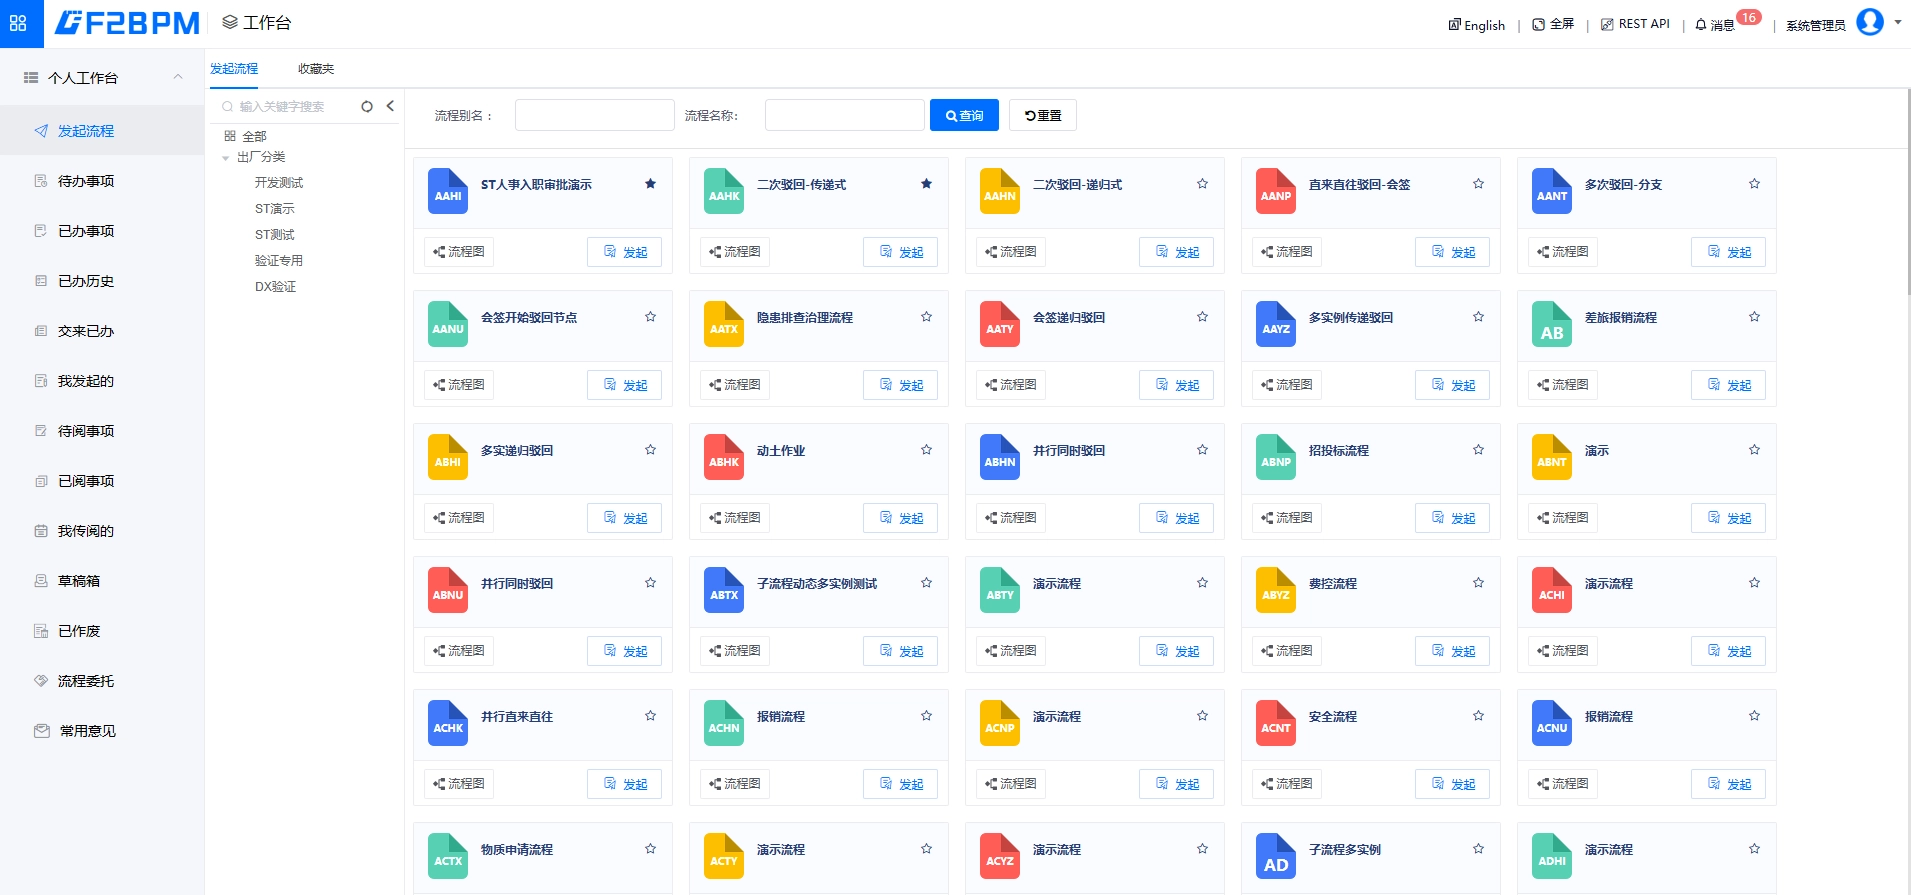Open the AAYZ process file icon
This screenshot has height=895, width=1911.
(1276, 324)
